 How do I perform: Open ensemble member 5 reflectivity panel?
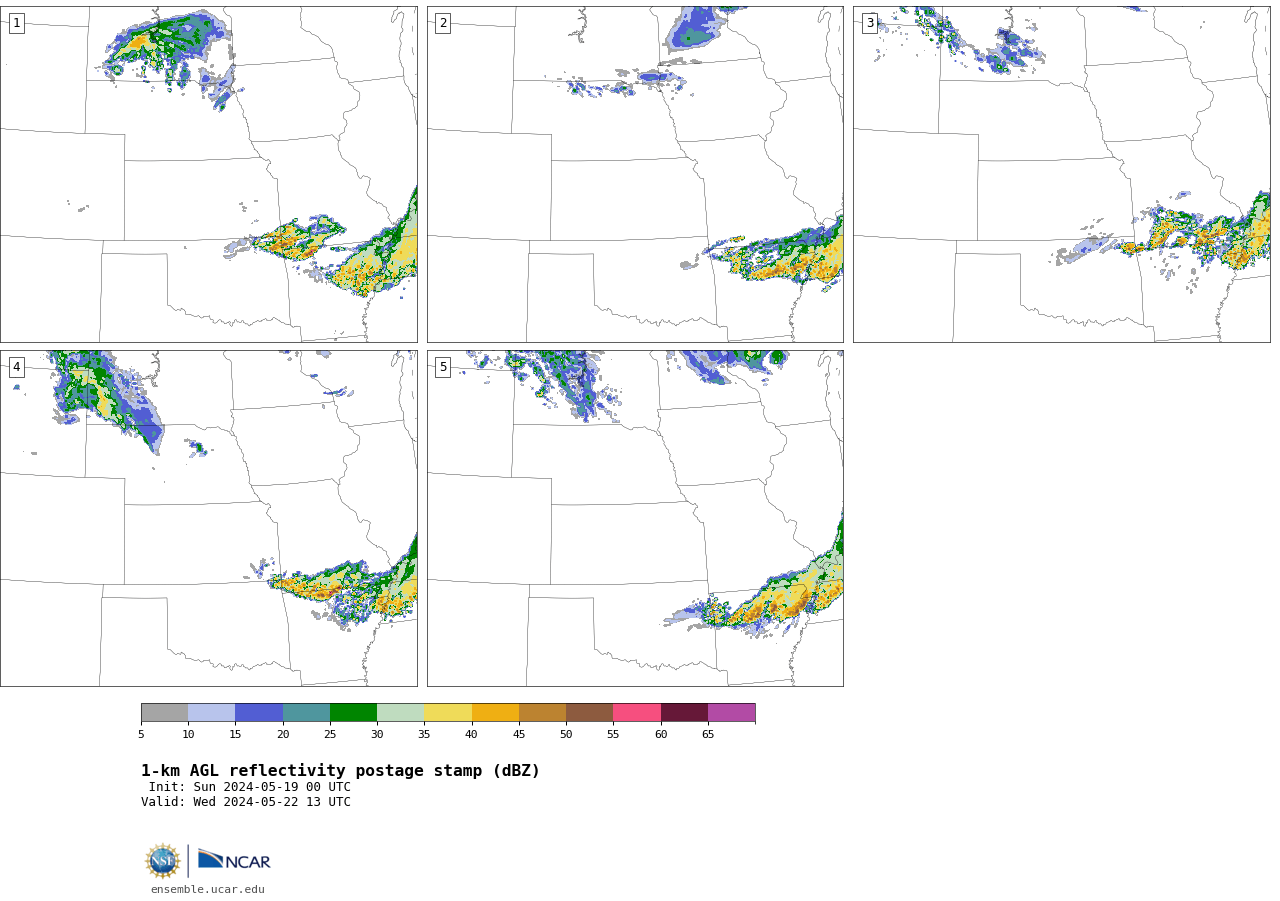point(635,518)
